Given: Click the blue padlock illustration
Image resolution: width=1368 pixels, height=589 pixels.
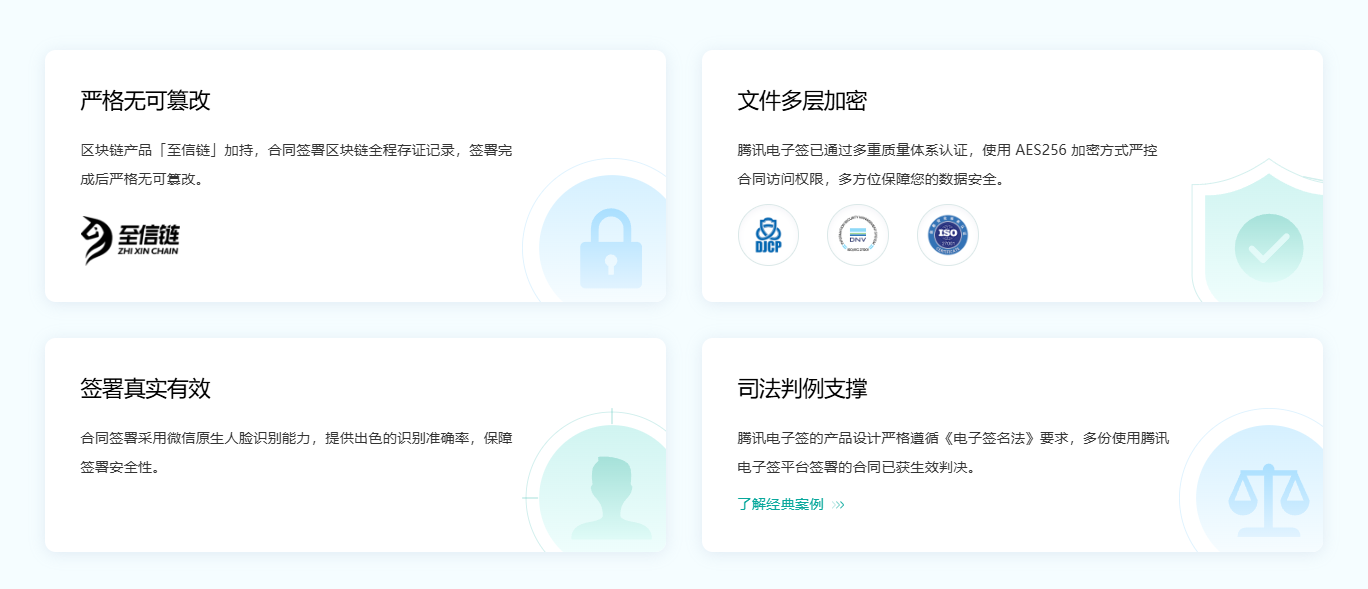Looking at the screenshot, I should coord(611,247).
